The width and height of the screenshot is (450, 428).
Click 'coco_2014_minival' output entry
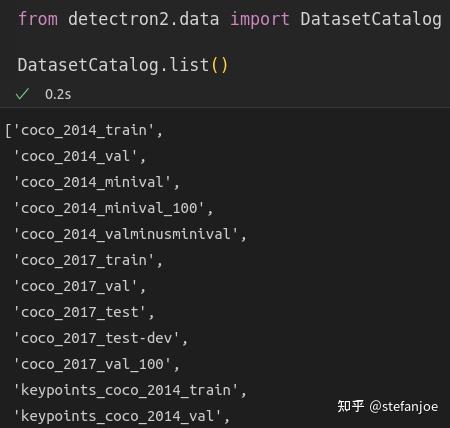[92, 182]
